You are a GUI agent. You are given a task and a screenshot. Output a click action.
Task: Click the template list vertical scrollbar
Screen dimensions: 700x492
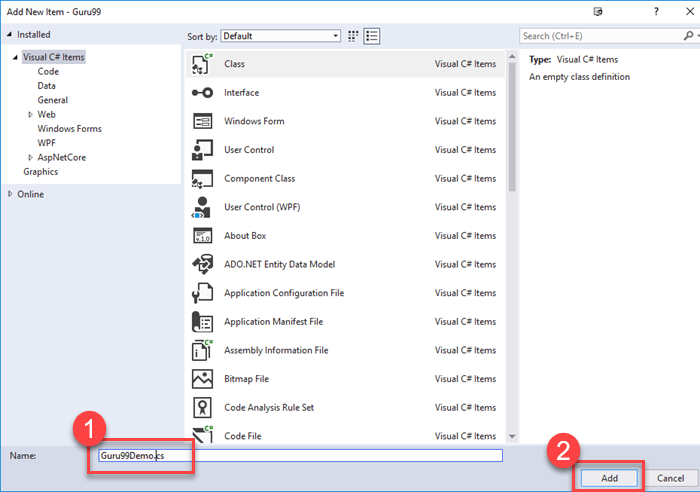(513, 240)
